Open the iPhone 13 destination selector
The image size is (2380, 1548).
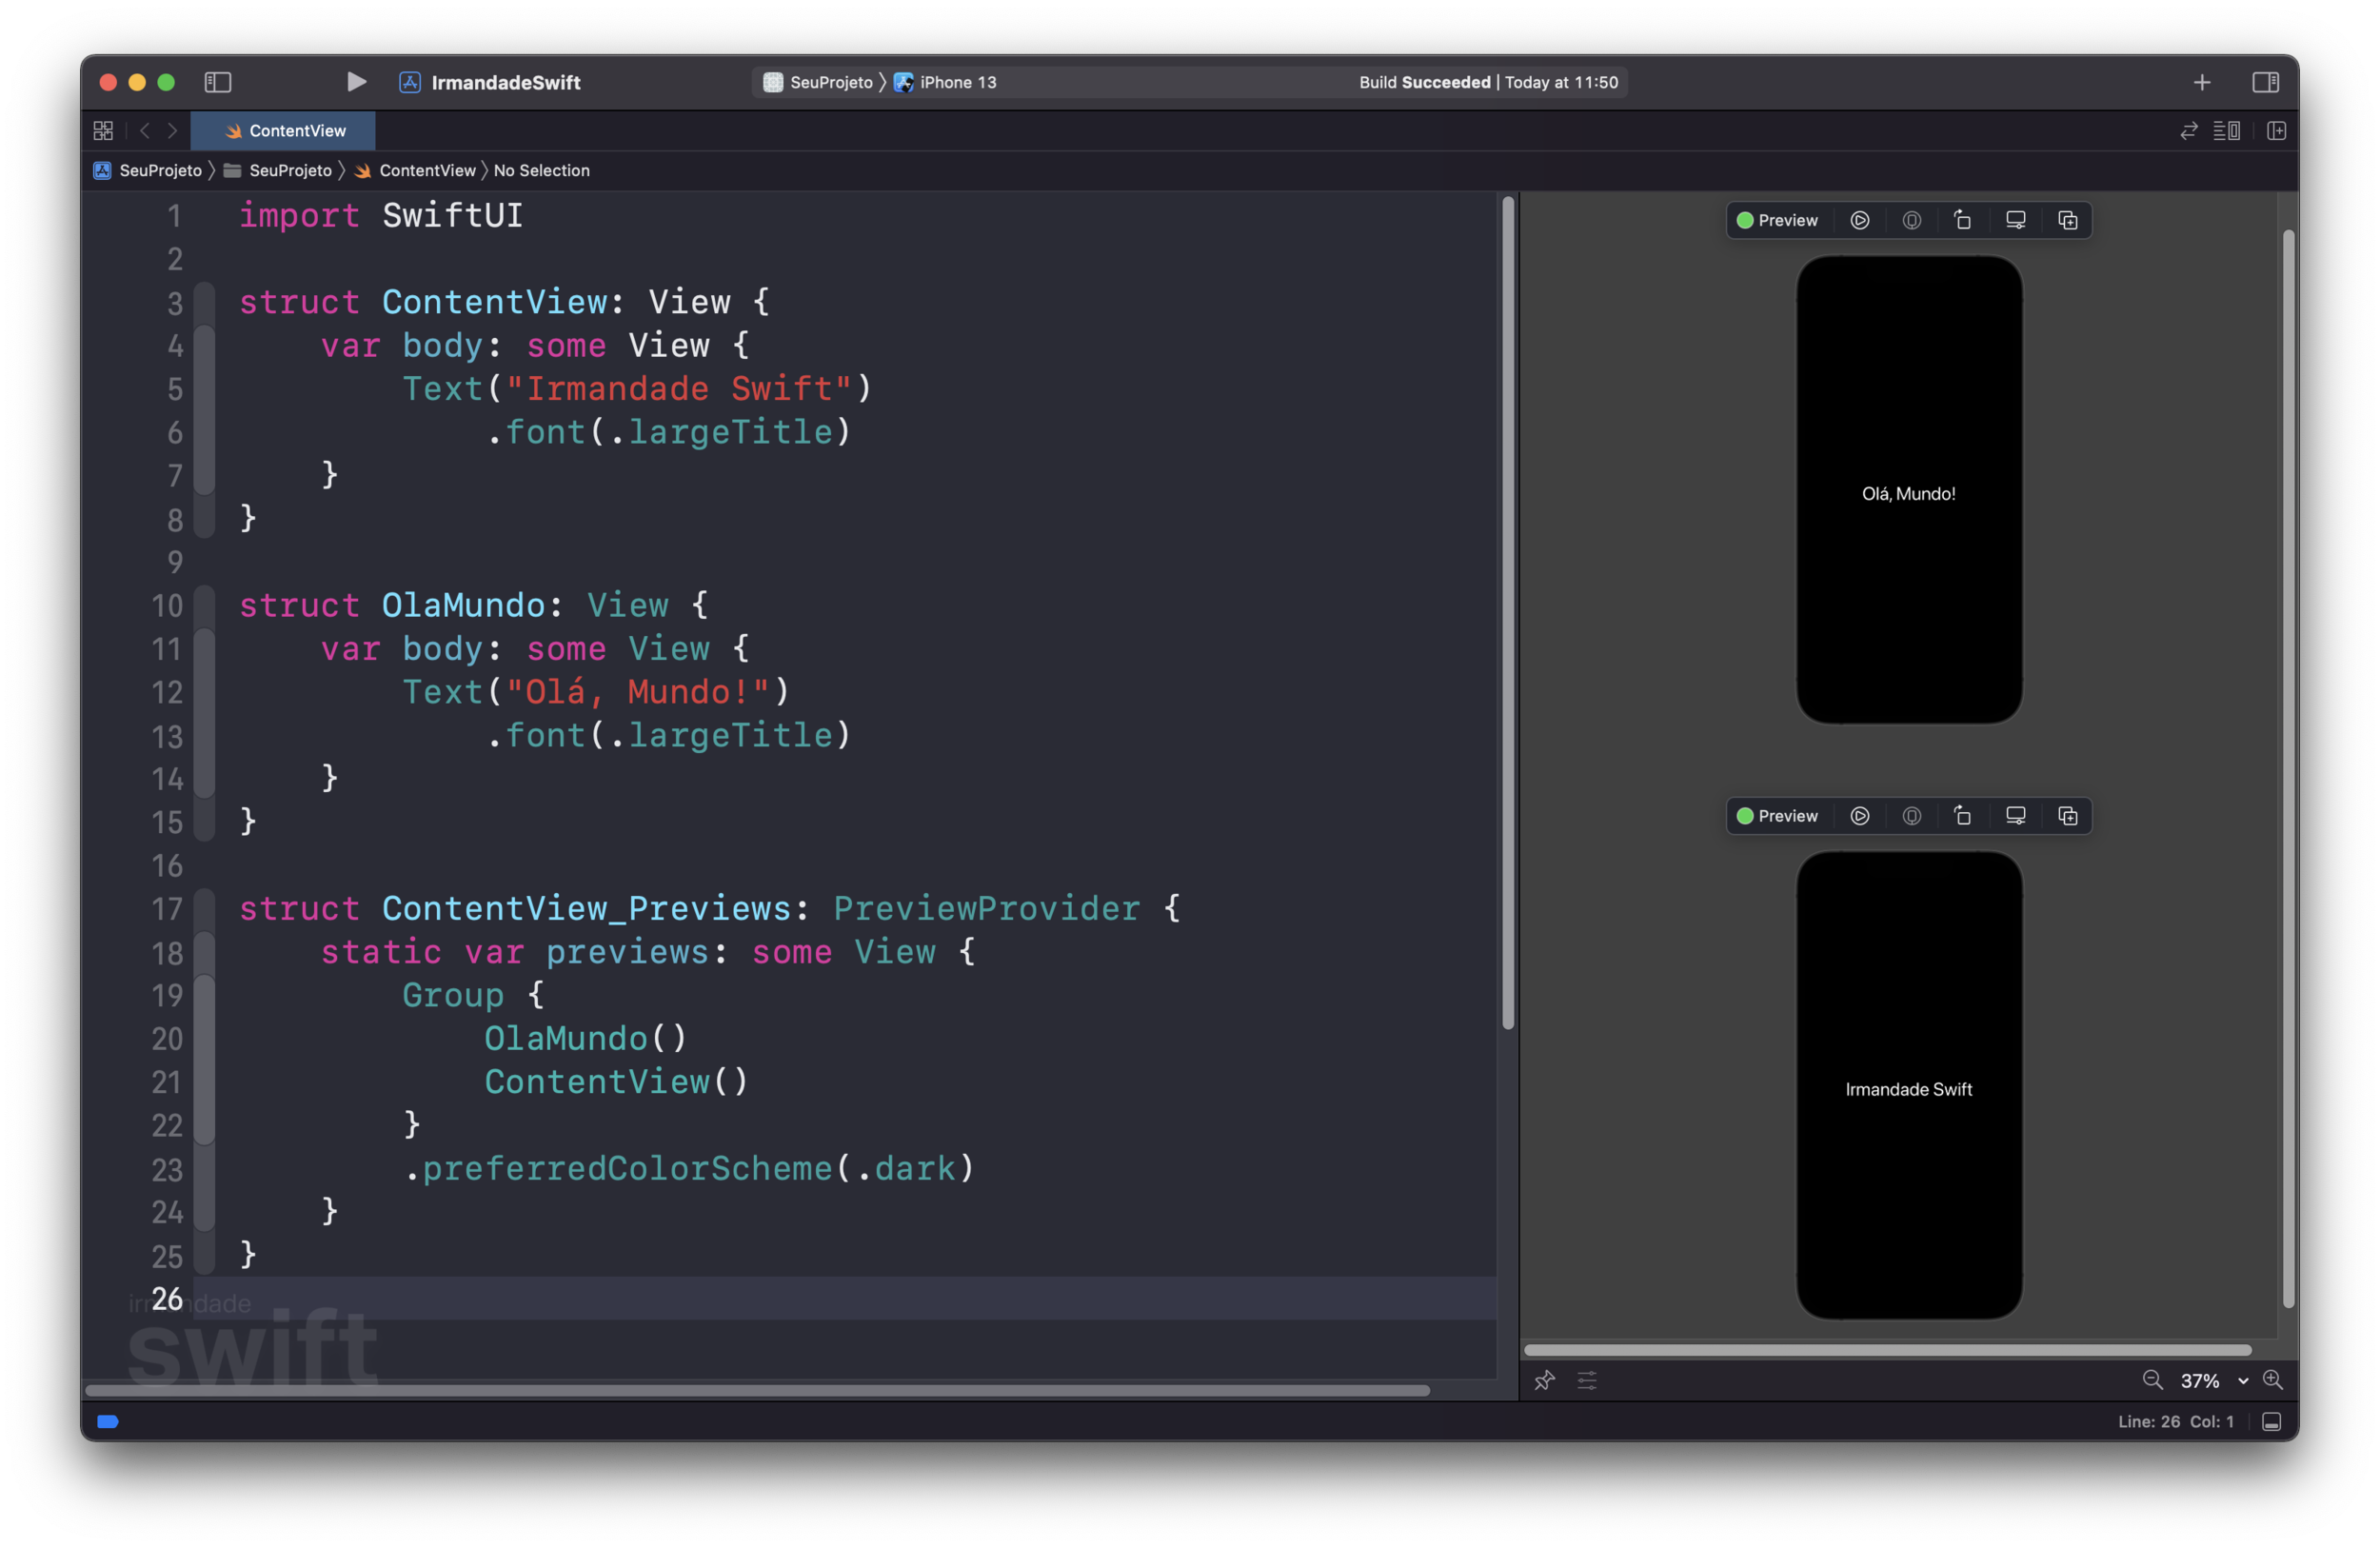pos(945,82)
